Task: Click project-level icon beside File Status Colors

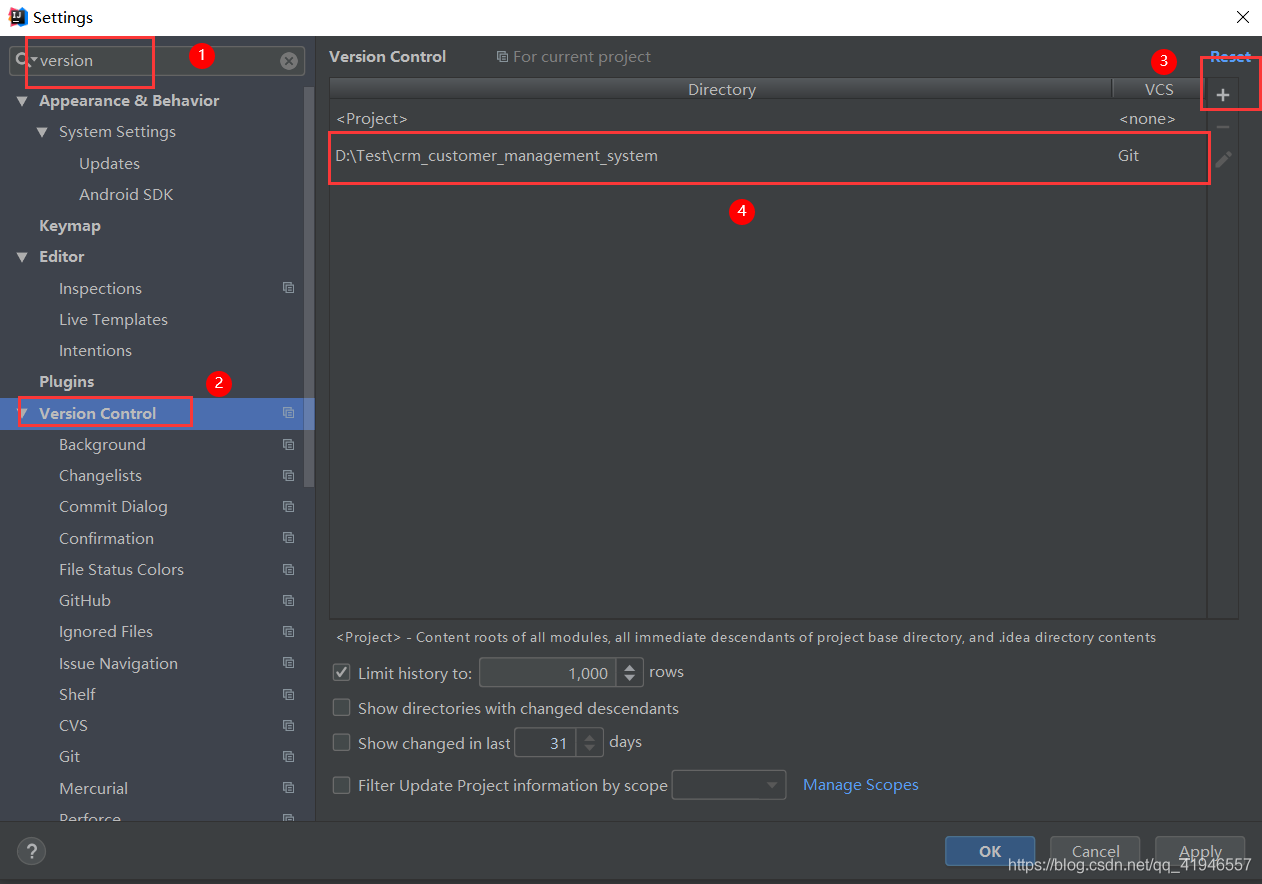Action: 288,569
